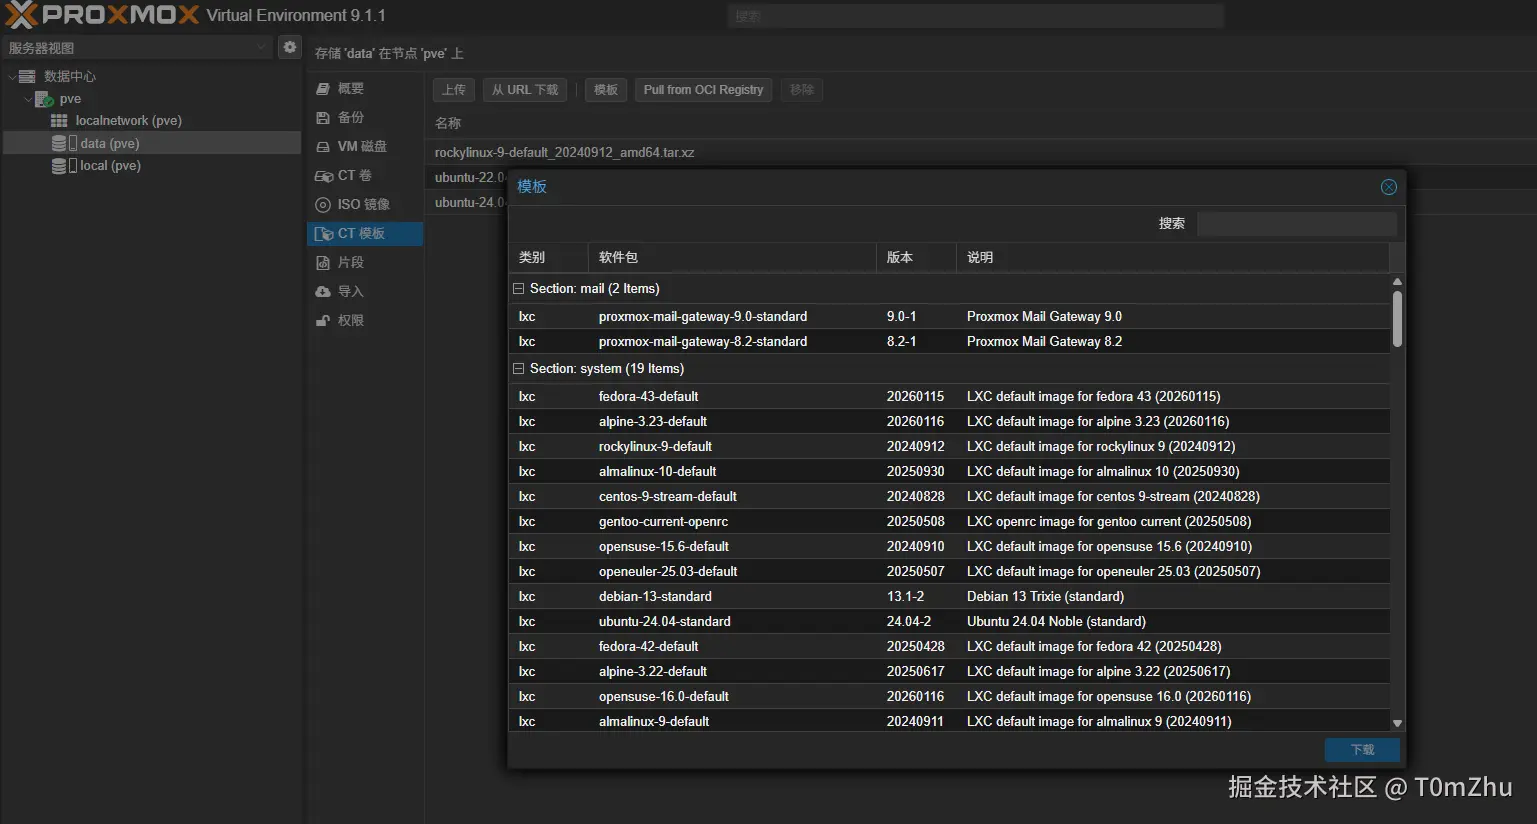The height and width of the screenshot is (824, 1537).
Task: Collapse the Section: system group
Action: [x=519, y=369]
